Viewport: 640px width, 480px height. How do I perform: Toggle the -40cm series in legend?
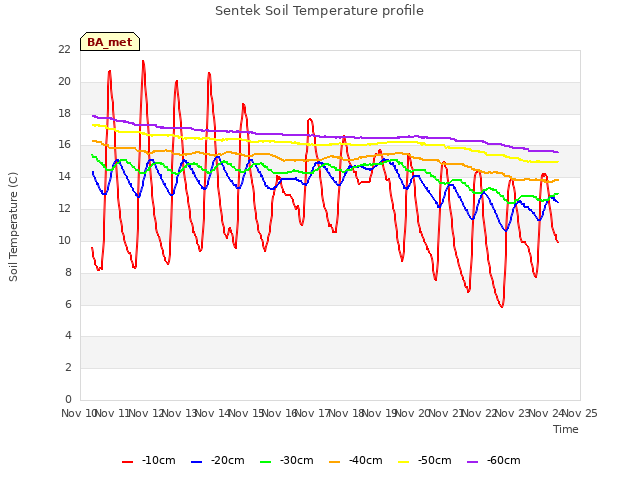(x=356, y=461)
